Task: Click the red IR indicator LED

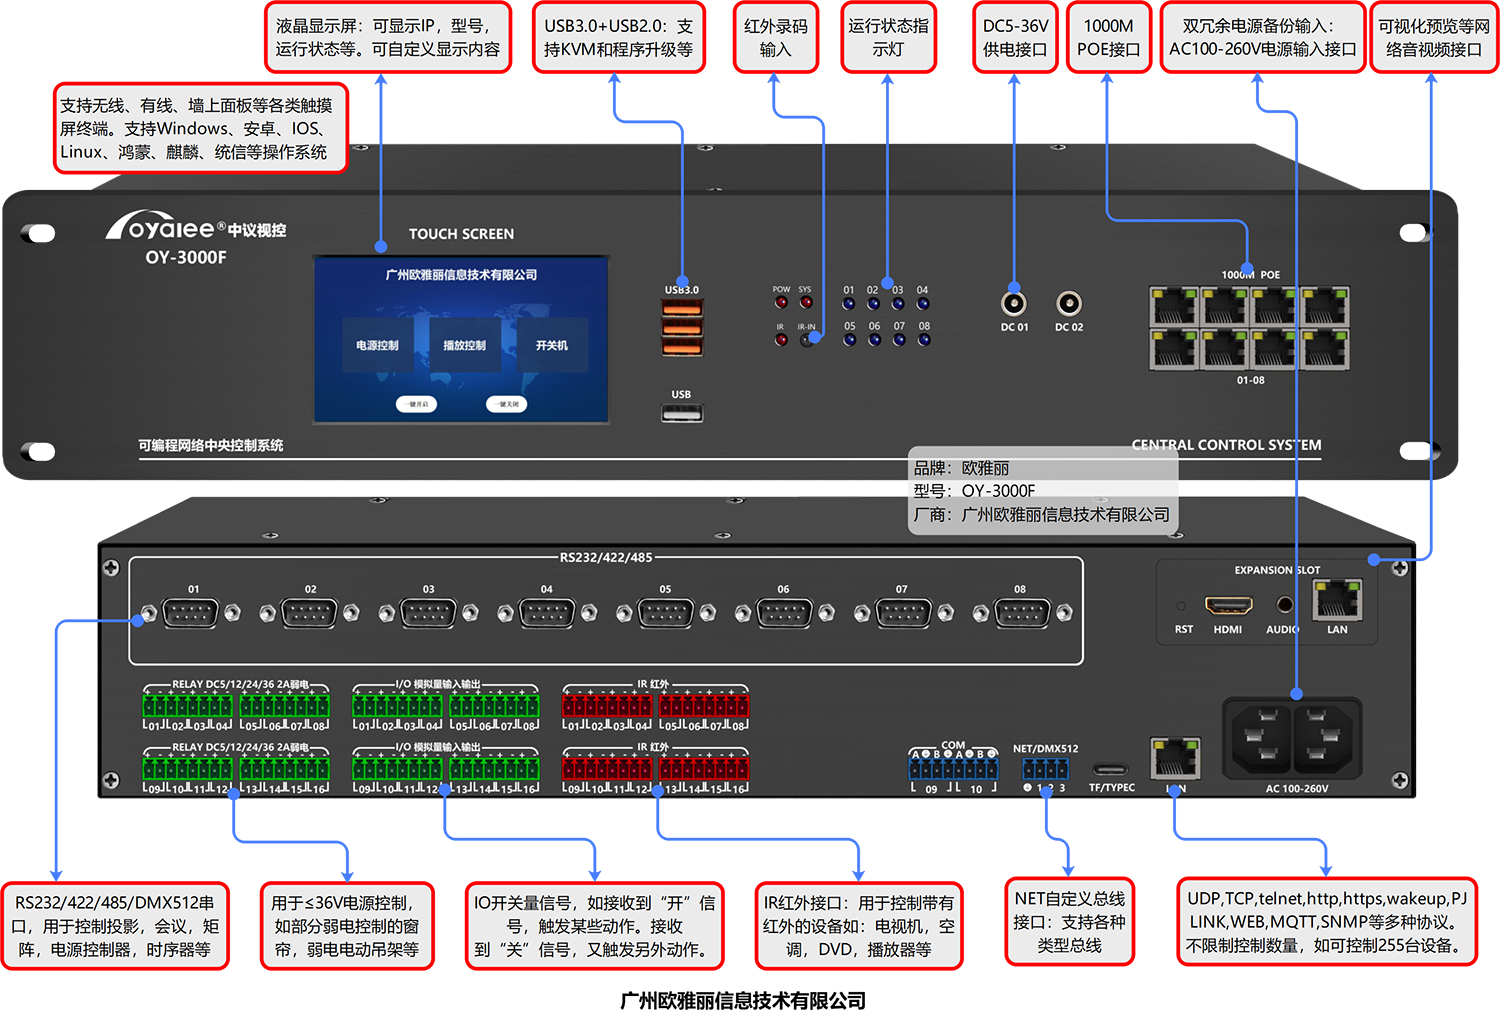Action: tap(781, 339)
